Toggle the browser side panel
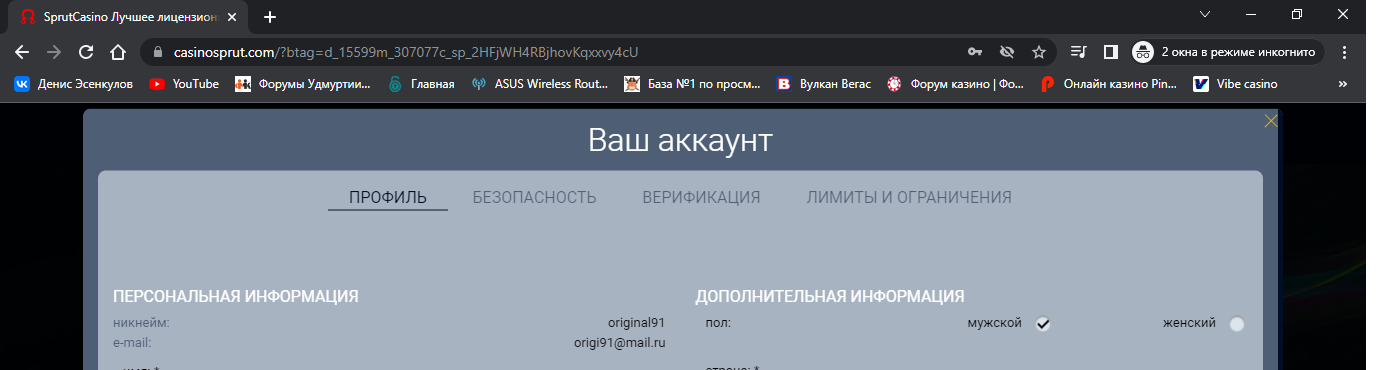Viewport: 1376px width, 370px height. tap(1110, 52)
